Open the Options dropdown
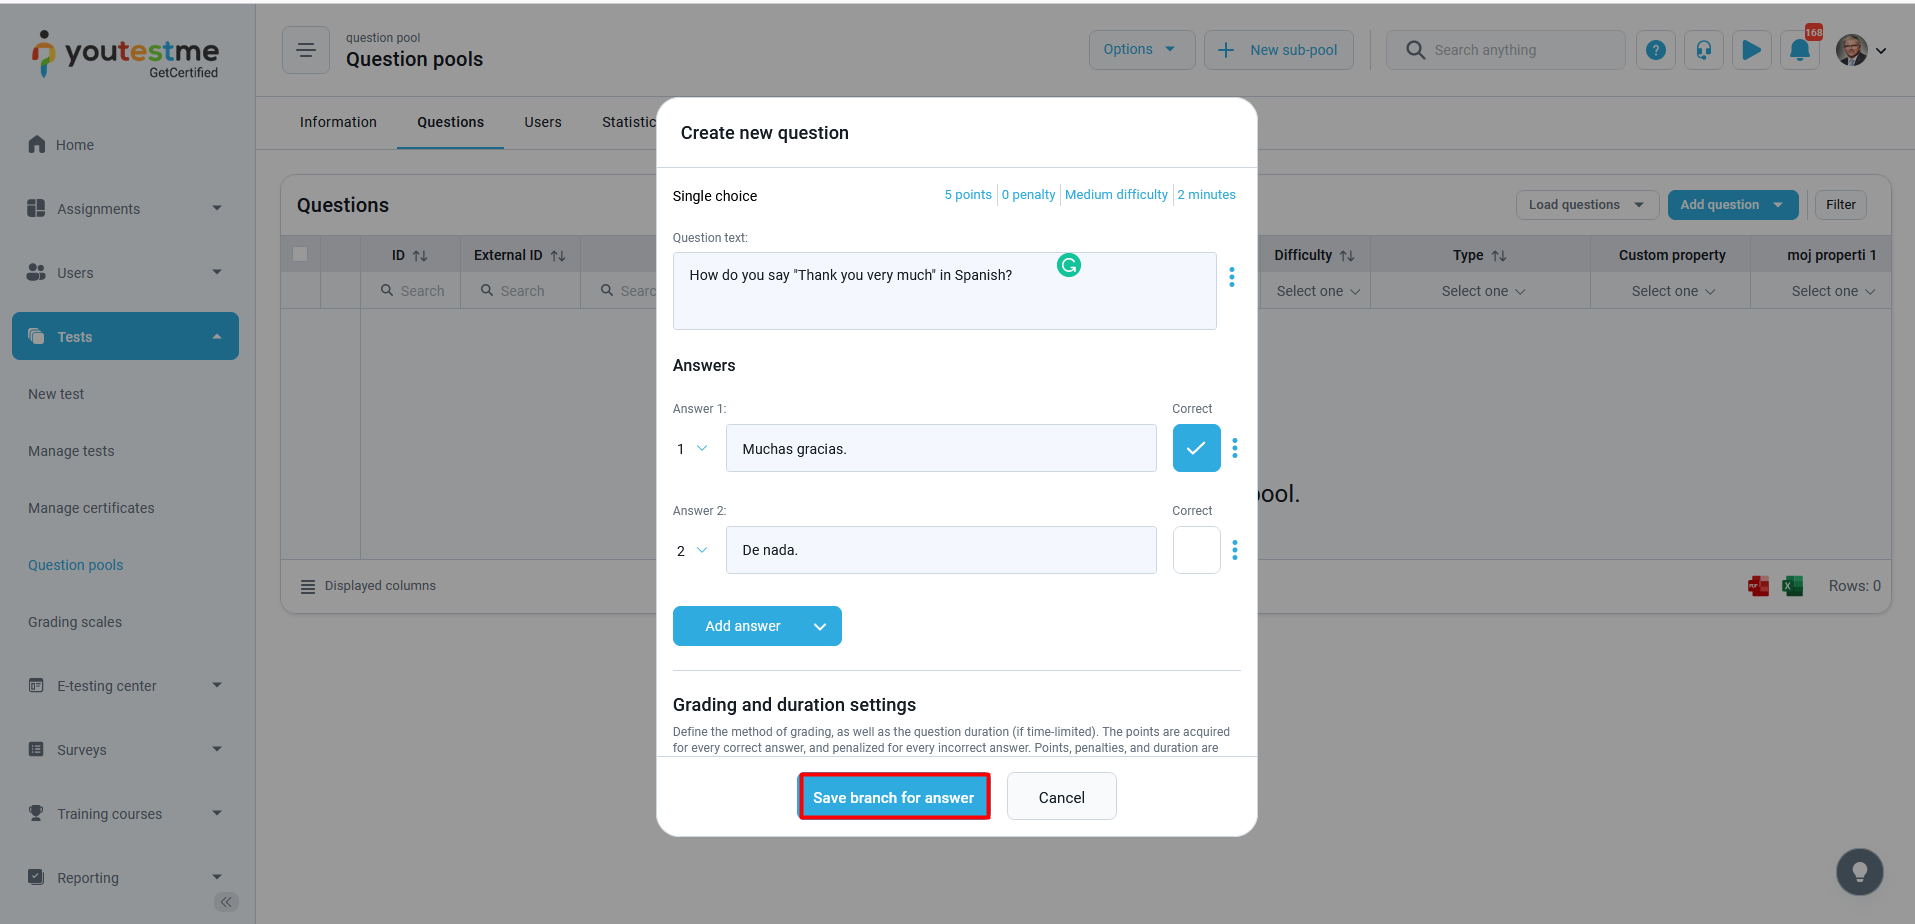The width and height of the screenshot is (1915, 924). pyautogui.click(x=1141, y=50)
